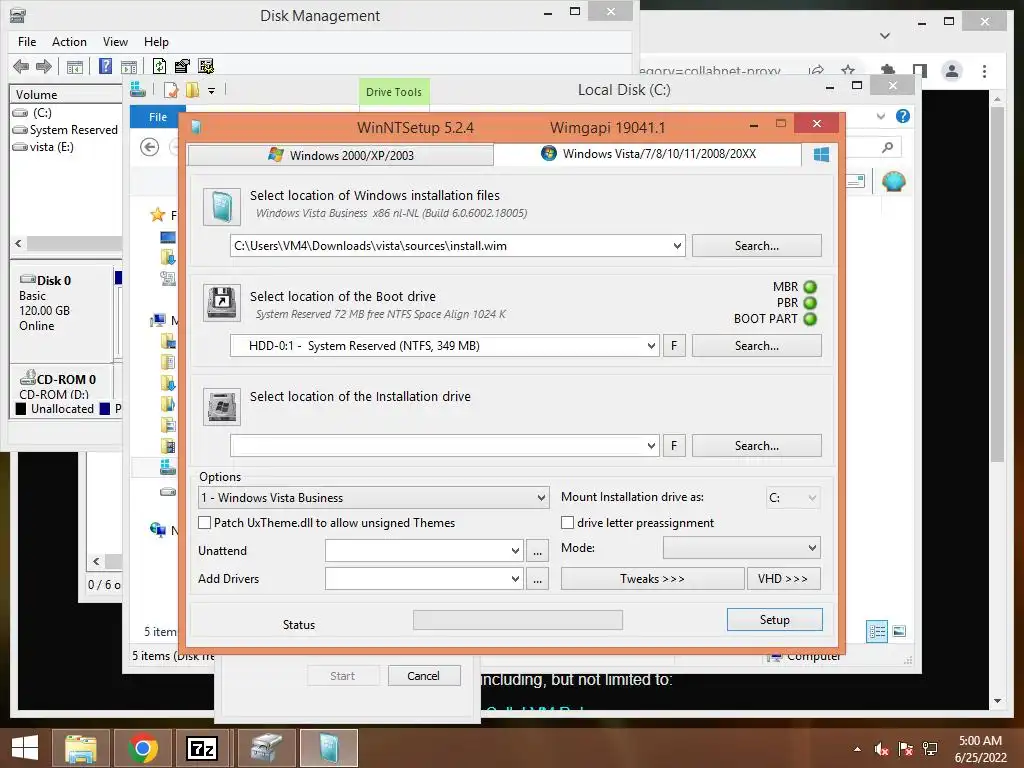Open Disk Management Help menu
This screenshot has height=768, width=1024.
pos(156,42)
